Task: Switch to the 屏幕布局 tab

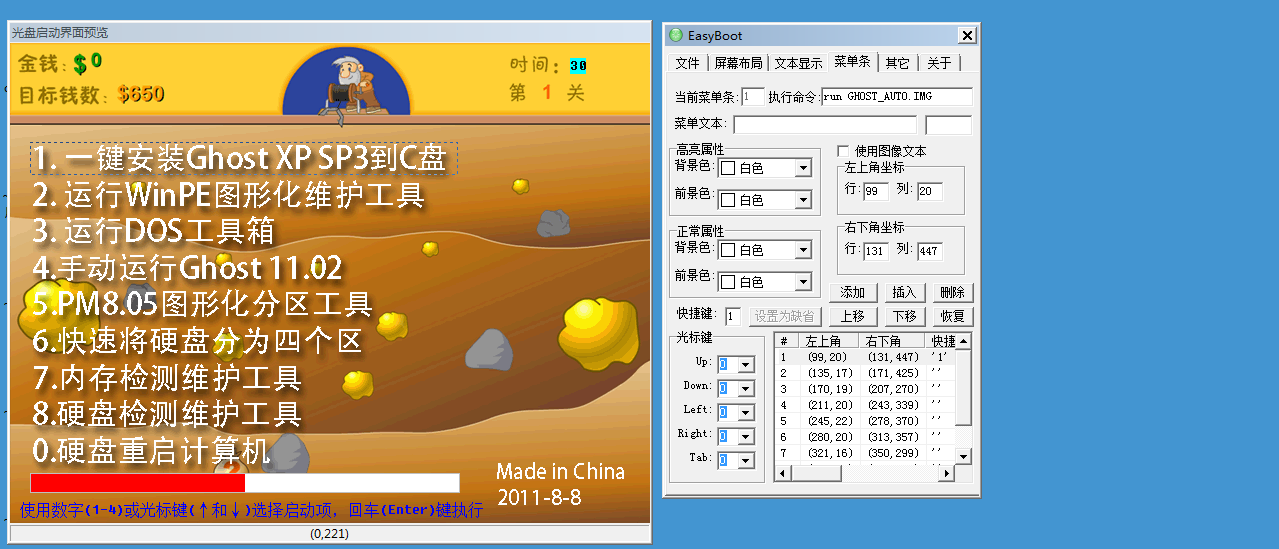Action: tap(738, 63)
